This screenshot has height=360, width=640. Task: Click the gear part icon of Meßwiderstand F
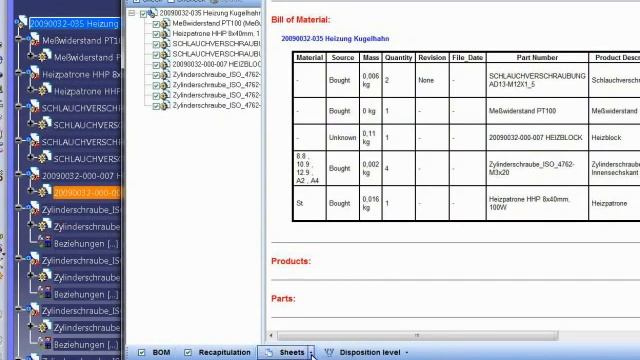click(44, 56)
